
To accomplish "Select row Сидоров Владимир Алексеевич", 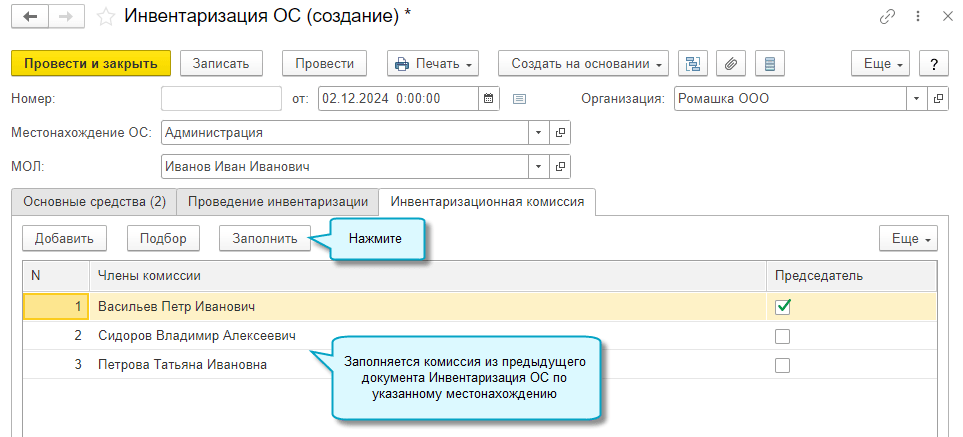I will click(x=480, y=336).
